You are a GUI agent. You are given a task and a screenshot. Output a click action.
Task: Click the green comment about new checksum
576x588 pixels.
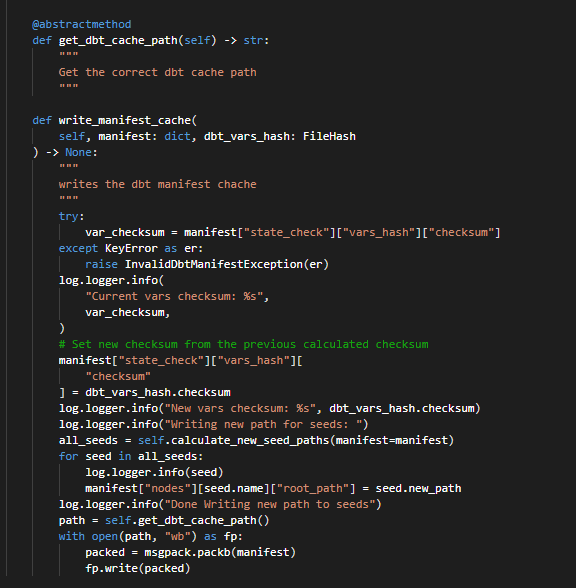pos(243,344)
